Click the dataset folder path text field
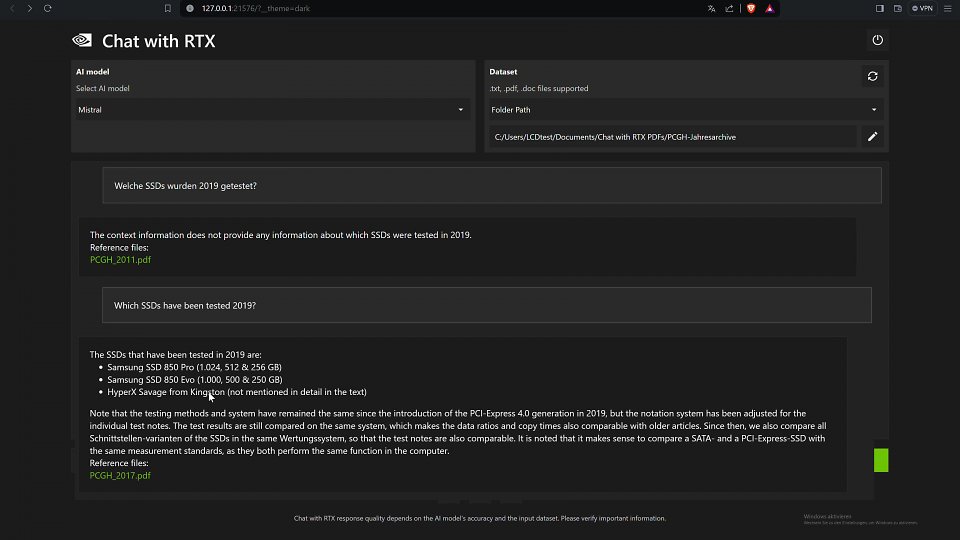This screenshot has height=540, width=960. [x=672, y=137]
